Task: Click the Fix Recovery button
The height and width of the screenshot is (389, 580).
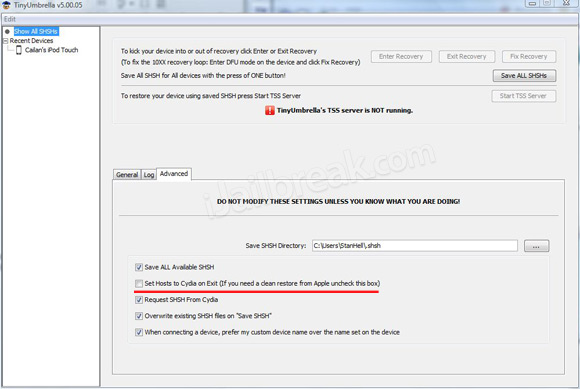Action: [x=529, y=57]
